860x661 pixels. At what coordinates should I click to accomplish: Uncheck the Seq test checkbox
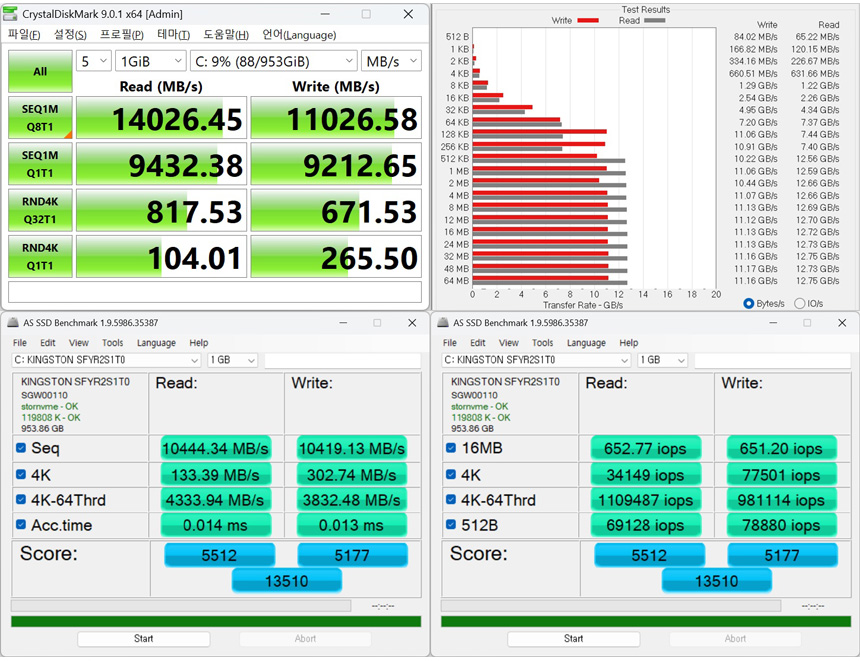click(21, 449)
